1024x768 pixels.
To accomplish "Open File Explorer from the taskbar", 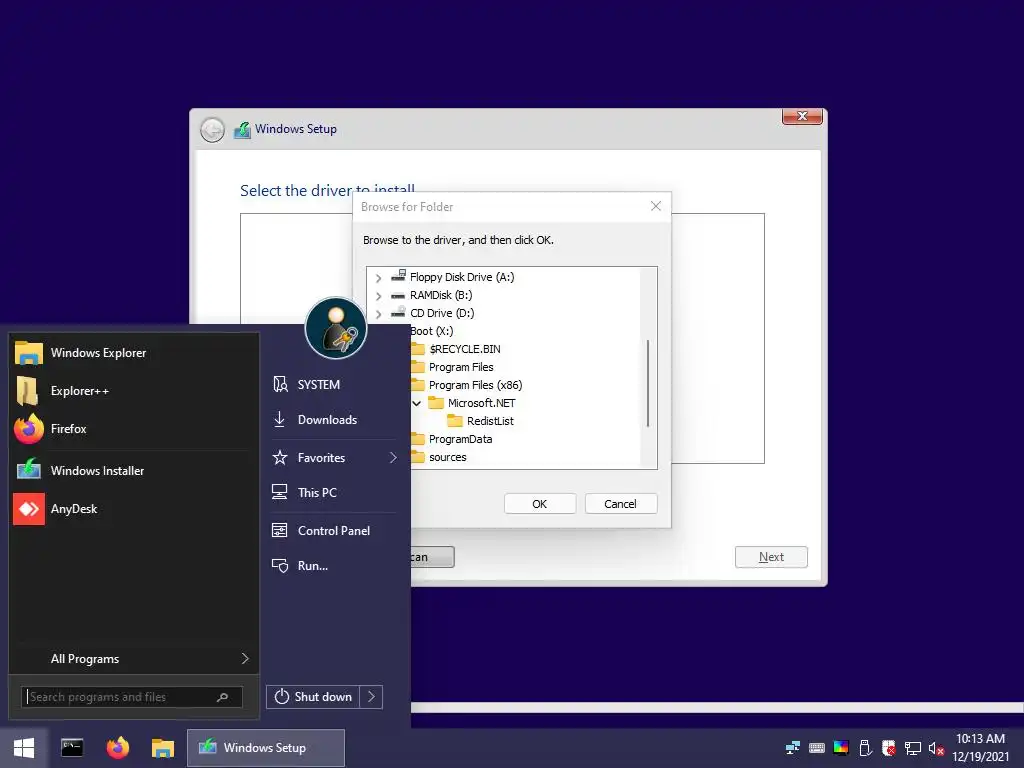I will (x=163, y=748).
